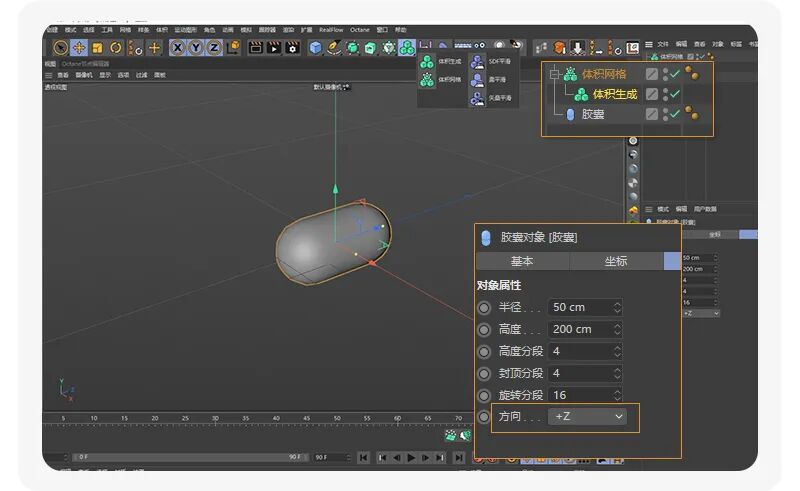The height and width of the screenshot is (491, 800).
Task: Open the viewport 显示 menu
Action: point(105,75)
